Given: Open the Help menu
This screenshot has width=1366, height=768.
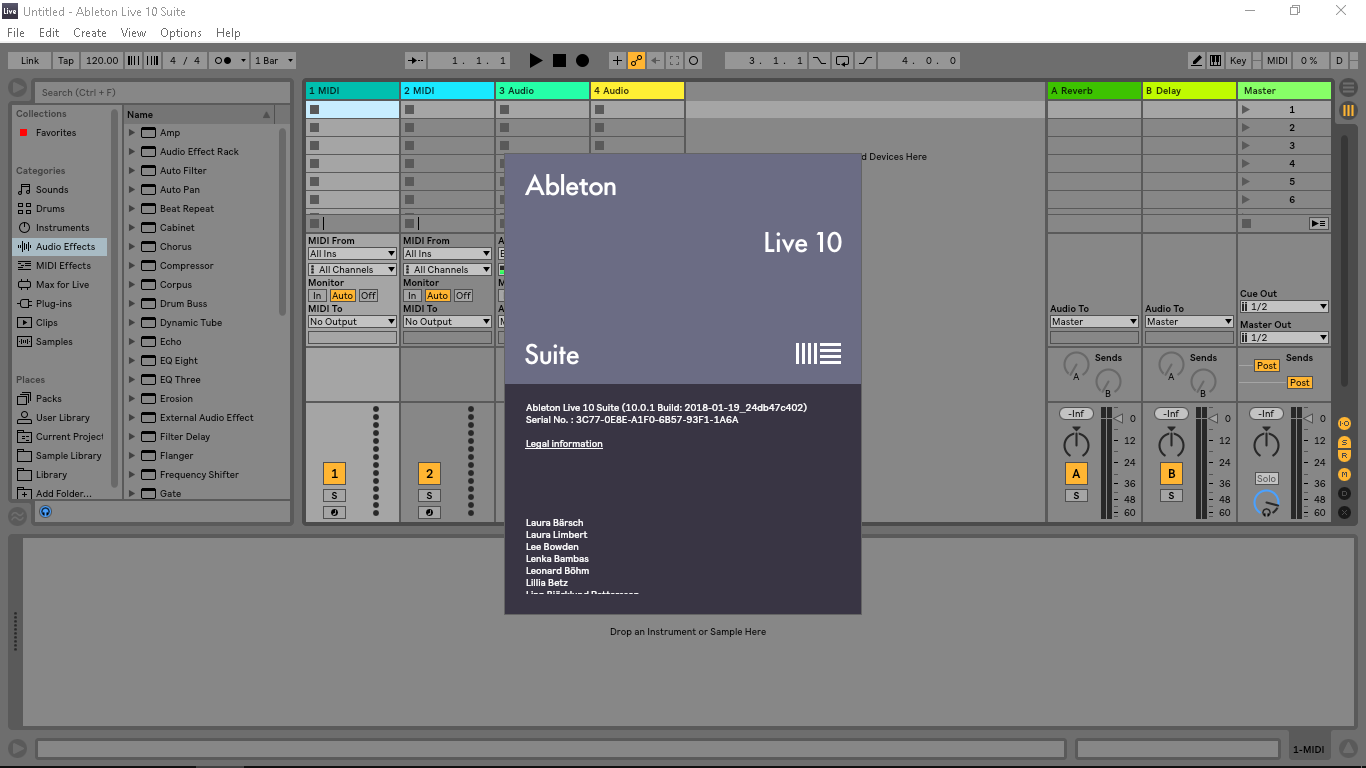Looking at the screenshot, I should [x=228, y=33].
